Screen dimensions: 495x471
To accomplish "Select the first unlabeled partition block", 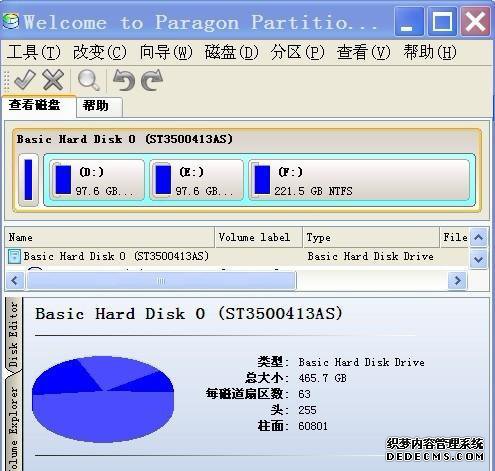I will (28, 180).
